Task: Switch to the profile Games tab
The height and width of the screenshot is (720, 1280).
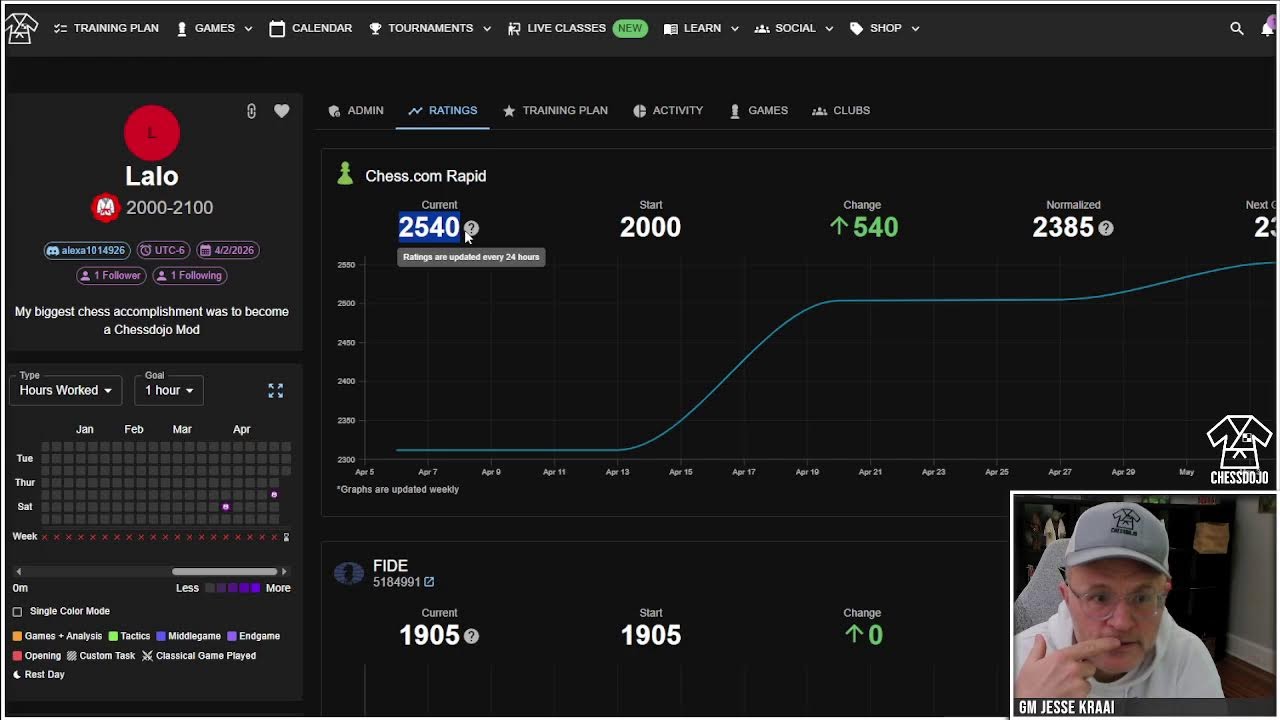Action: [758, 111]
